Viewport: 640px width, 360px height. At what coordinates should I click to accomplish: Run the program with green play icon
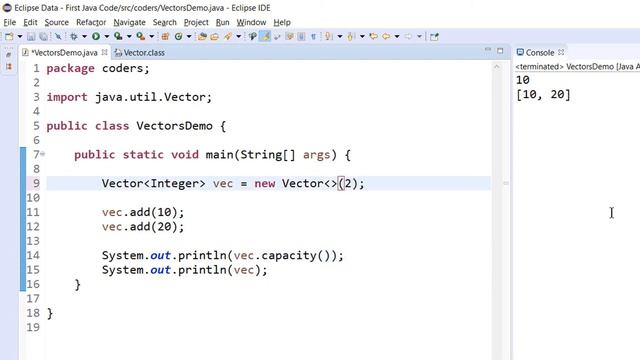coord(96,37)
